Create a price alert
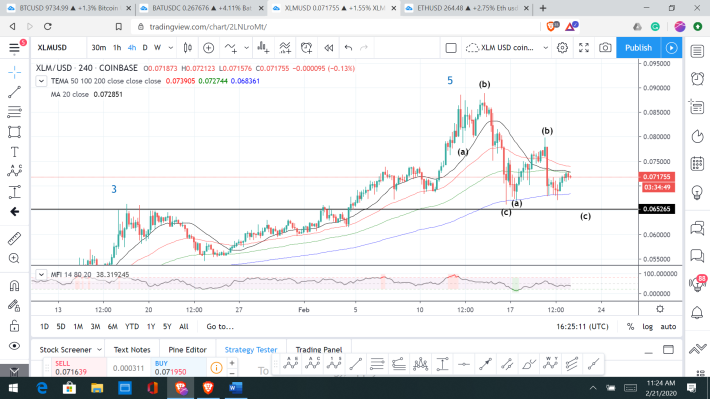This screenshot has height=399, width=710. click(x=307, y=48)
